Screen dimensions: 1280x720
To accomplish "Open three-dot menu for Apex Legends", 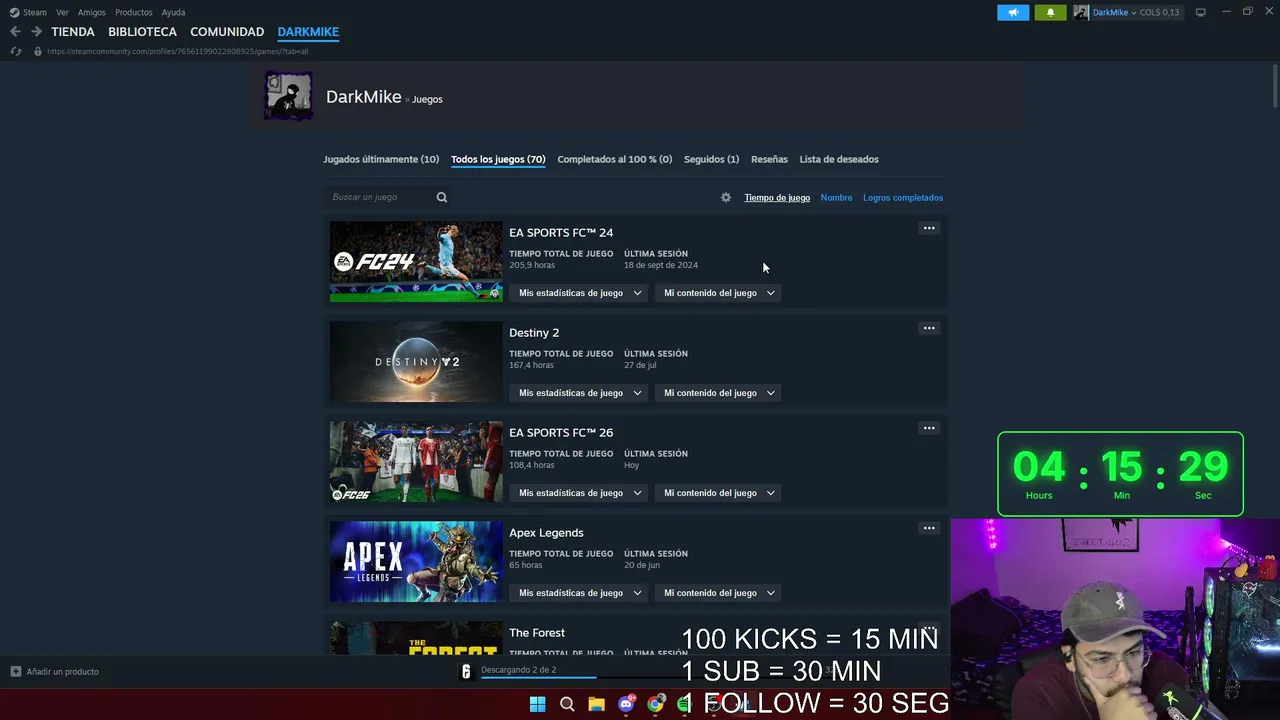I will 929,528.
